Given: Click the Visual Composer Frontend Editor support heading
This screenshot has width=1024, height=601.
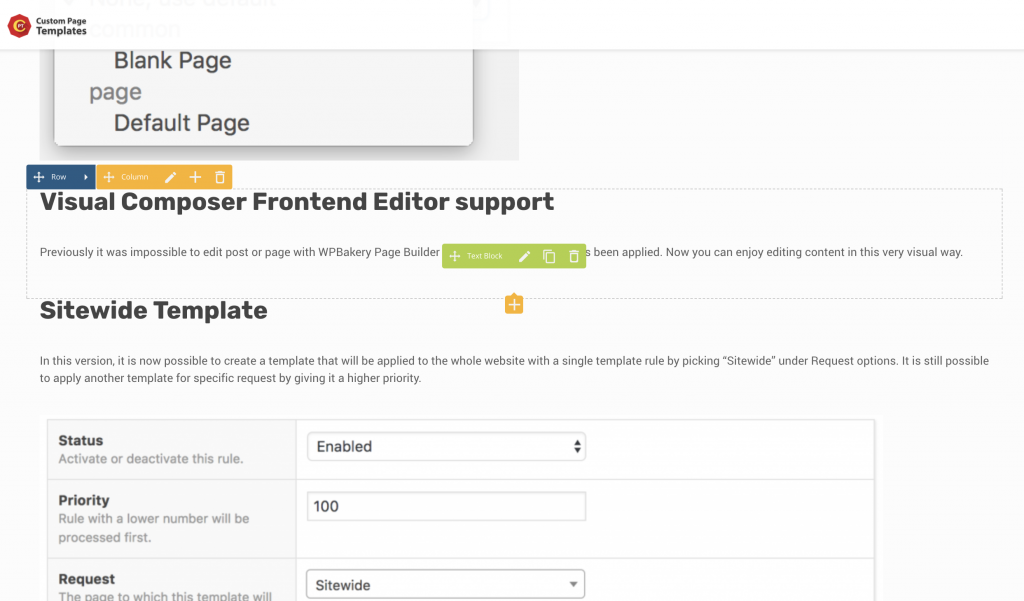Looking at the screenshot, I should tap(297, 202).
